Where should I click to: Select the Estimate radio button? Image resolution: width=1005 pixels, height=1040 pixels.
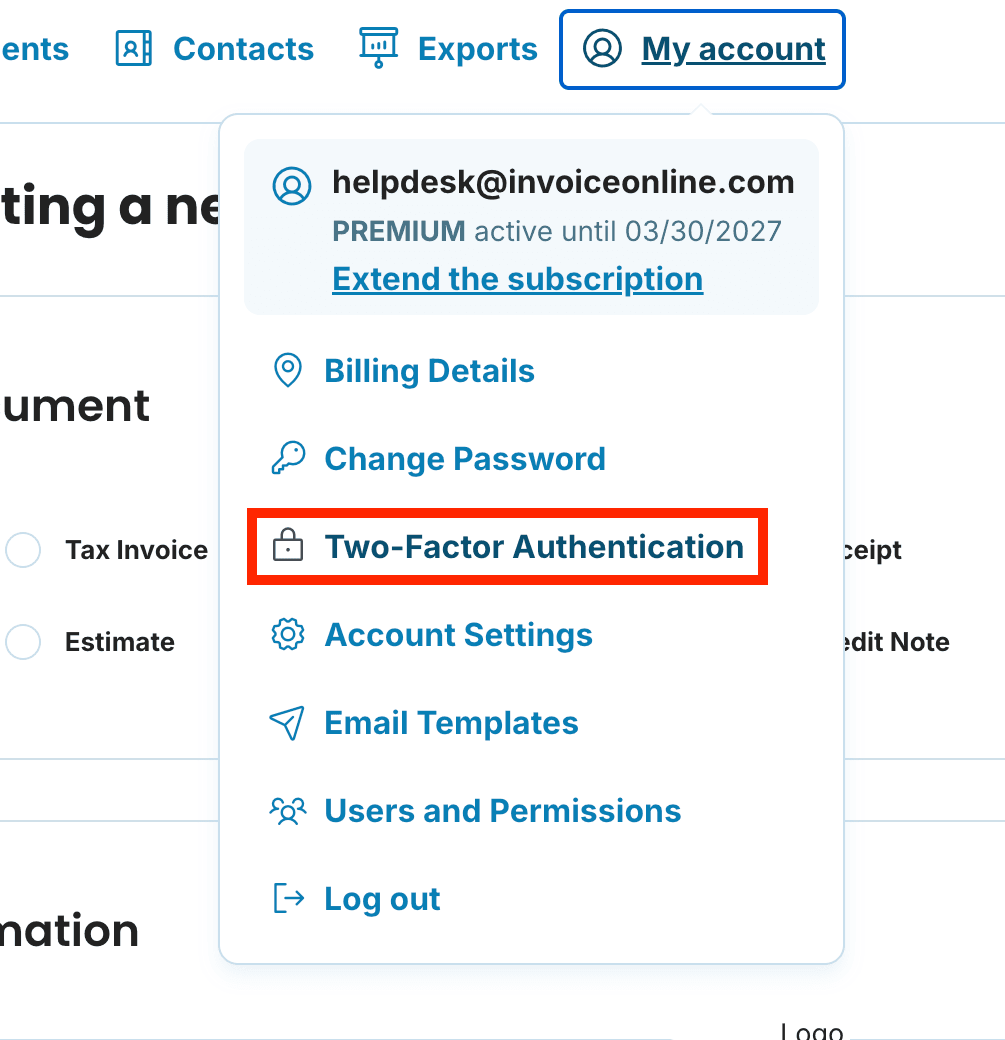(x=23, y=642)
